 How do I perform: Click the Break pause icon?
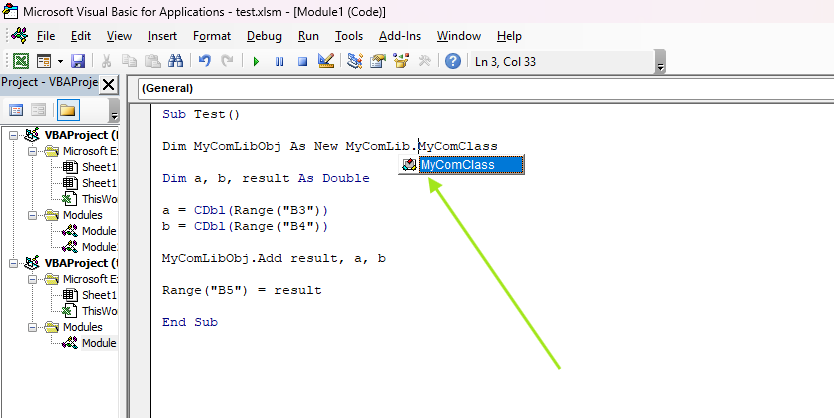click(x=279, y=62)
